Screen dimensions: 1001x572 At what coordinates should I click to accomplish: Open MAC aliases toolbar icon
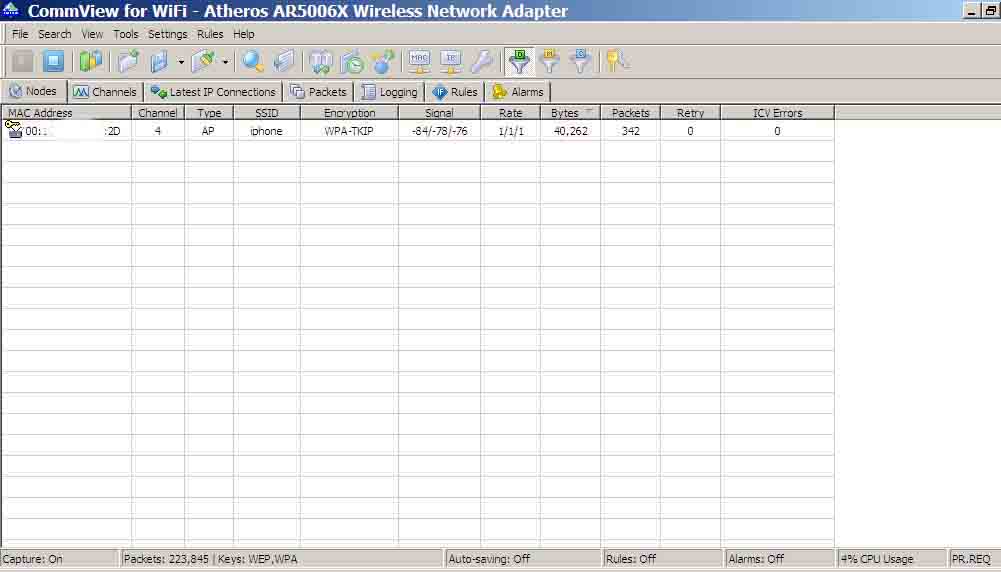coord(419,61)
